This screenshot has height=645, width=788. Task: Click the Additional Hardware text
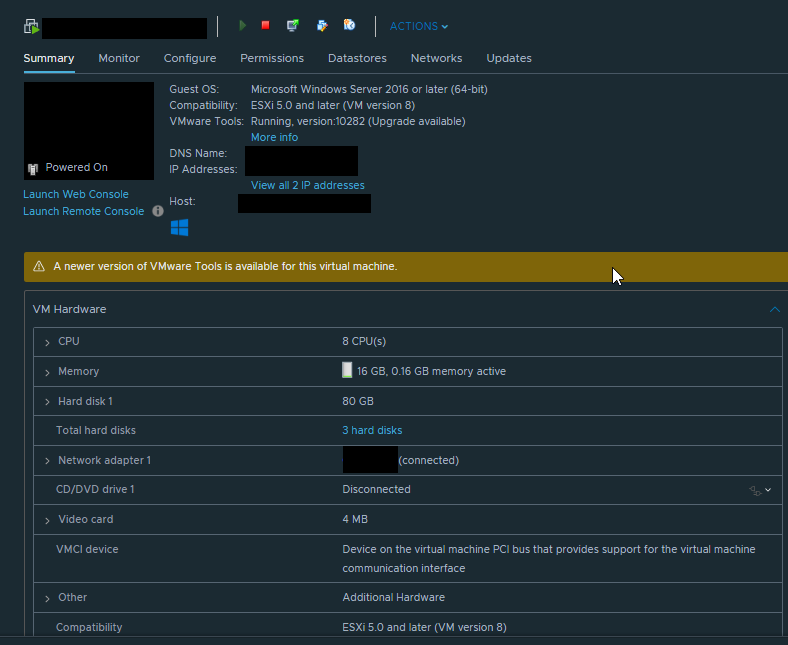(x=393, y=597)
